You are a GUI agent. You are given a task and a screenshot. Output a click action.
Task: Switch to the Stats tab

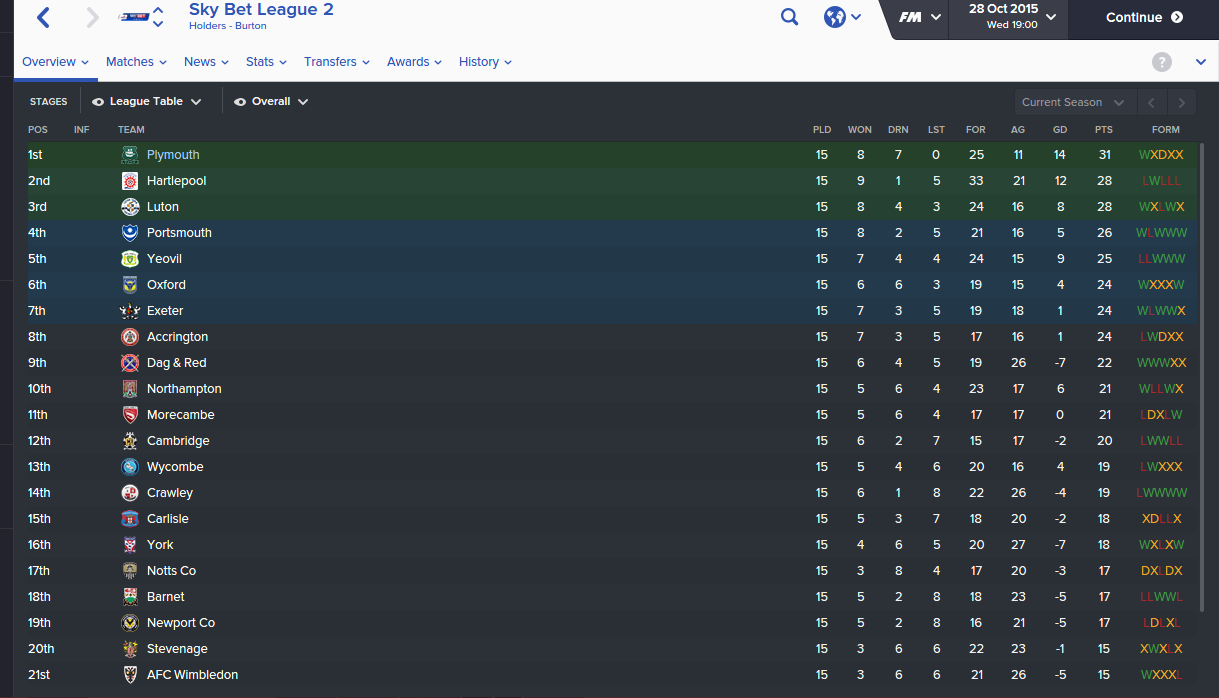tap(266, 62)
